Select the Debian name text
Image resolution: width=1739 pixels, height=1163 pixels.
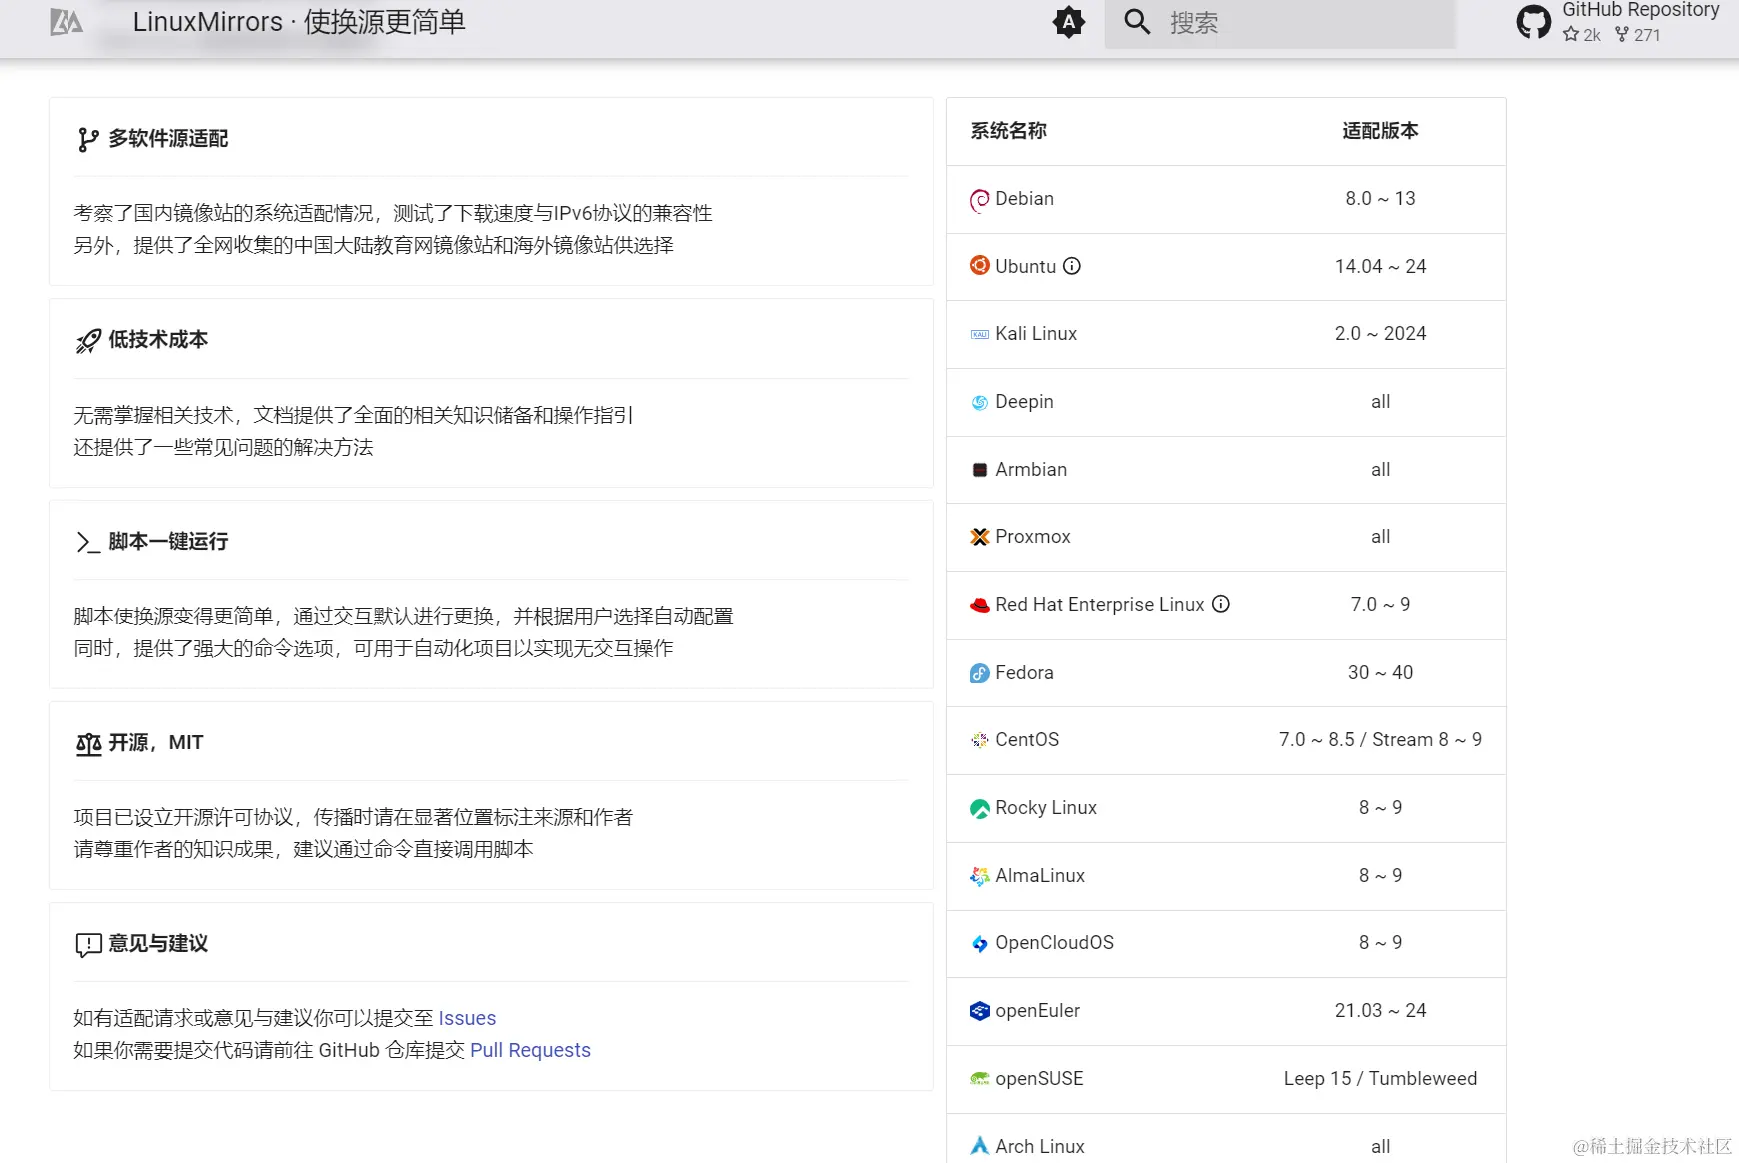[1024, 198]
